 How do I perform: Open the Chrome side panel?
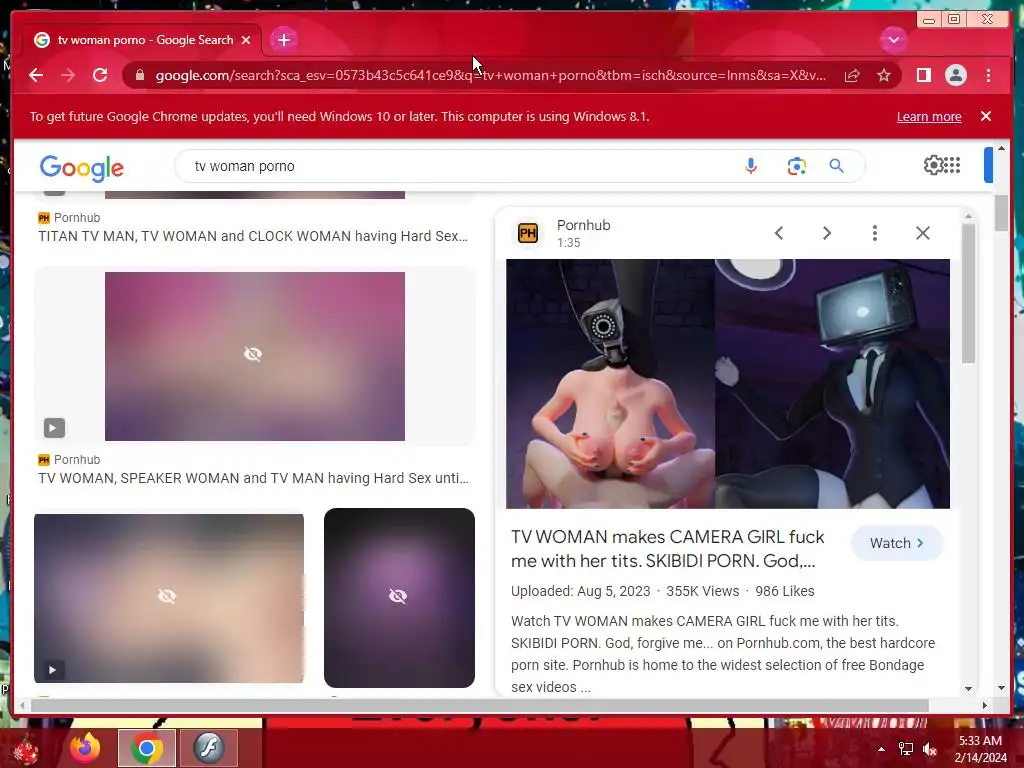pyautogui.click(x=923, y=75)
